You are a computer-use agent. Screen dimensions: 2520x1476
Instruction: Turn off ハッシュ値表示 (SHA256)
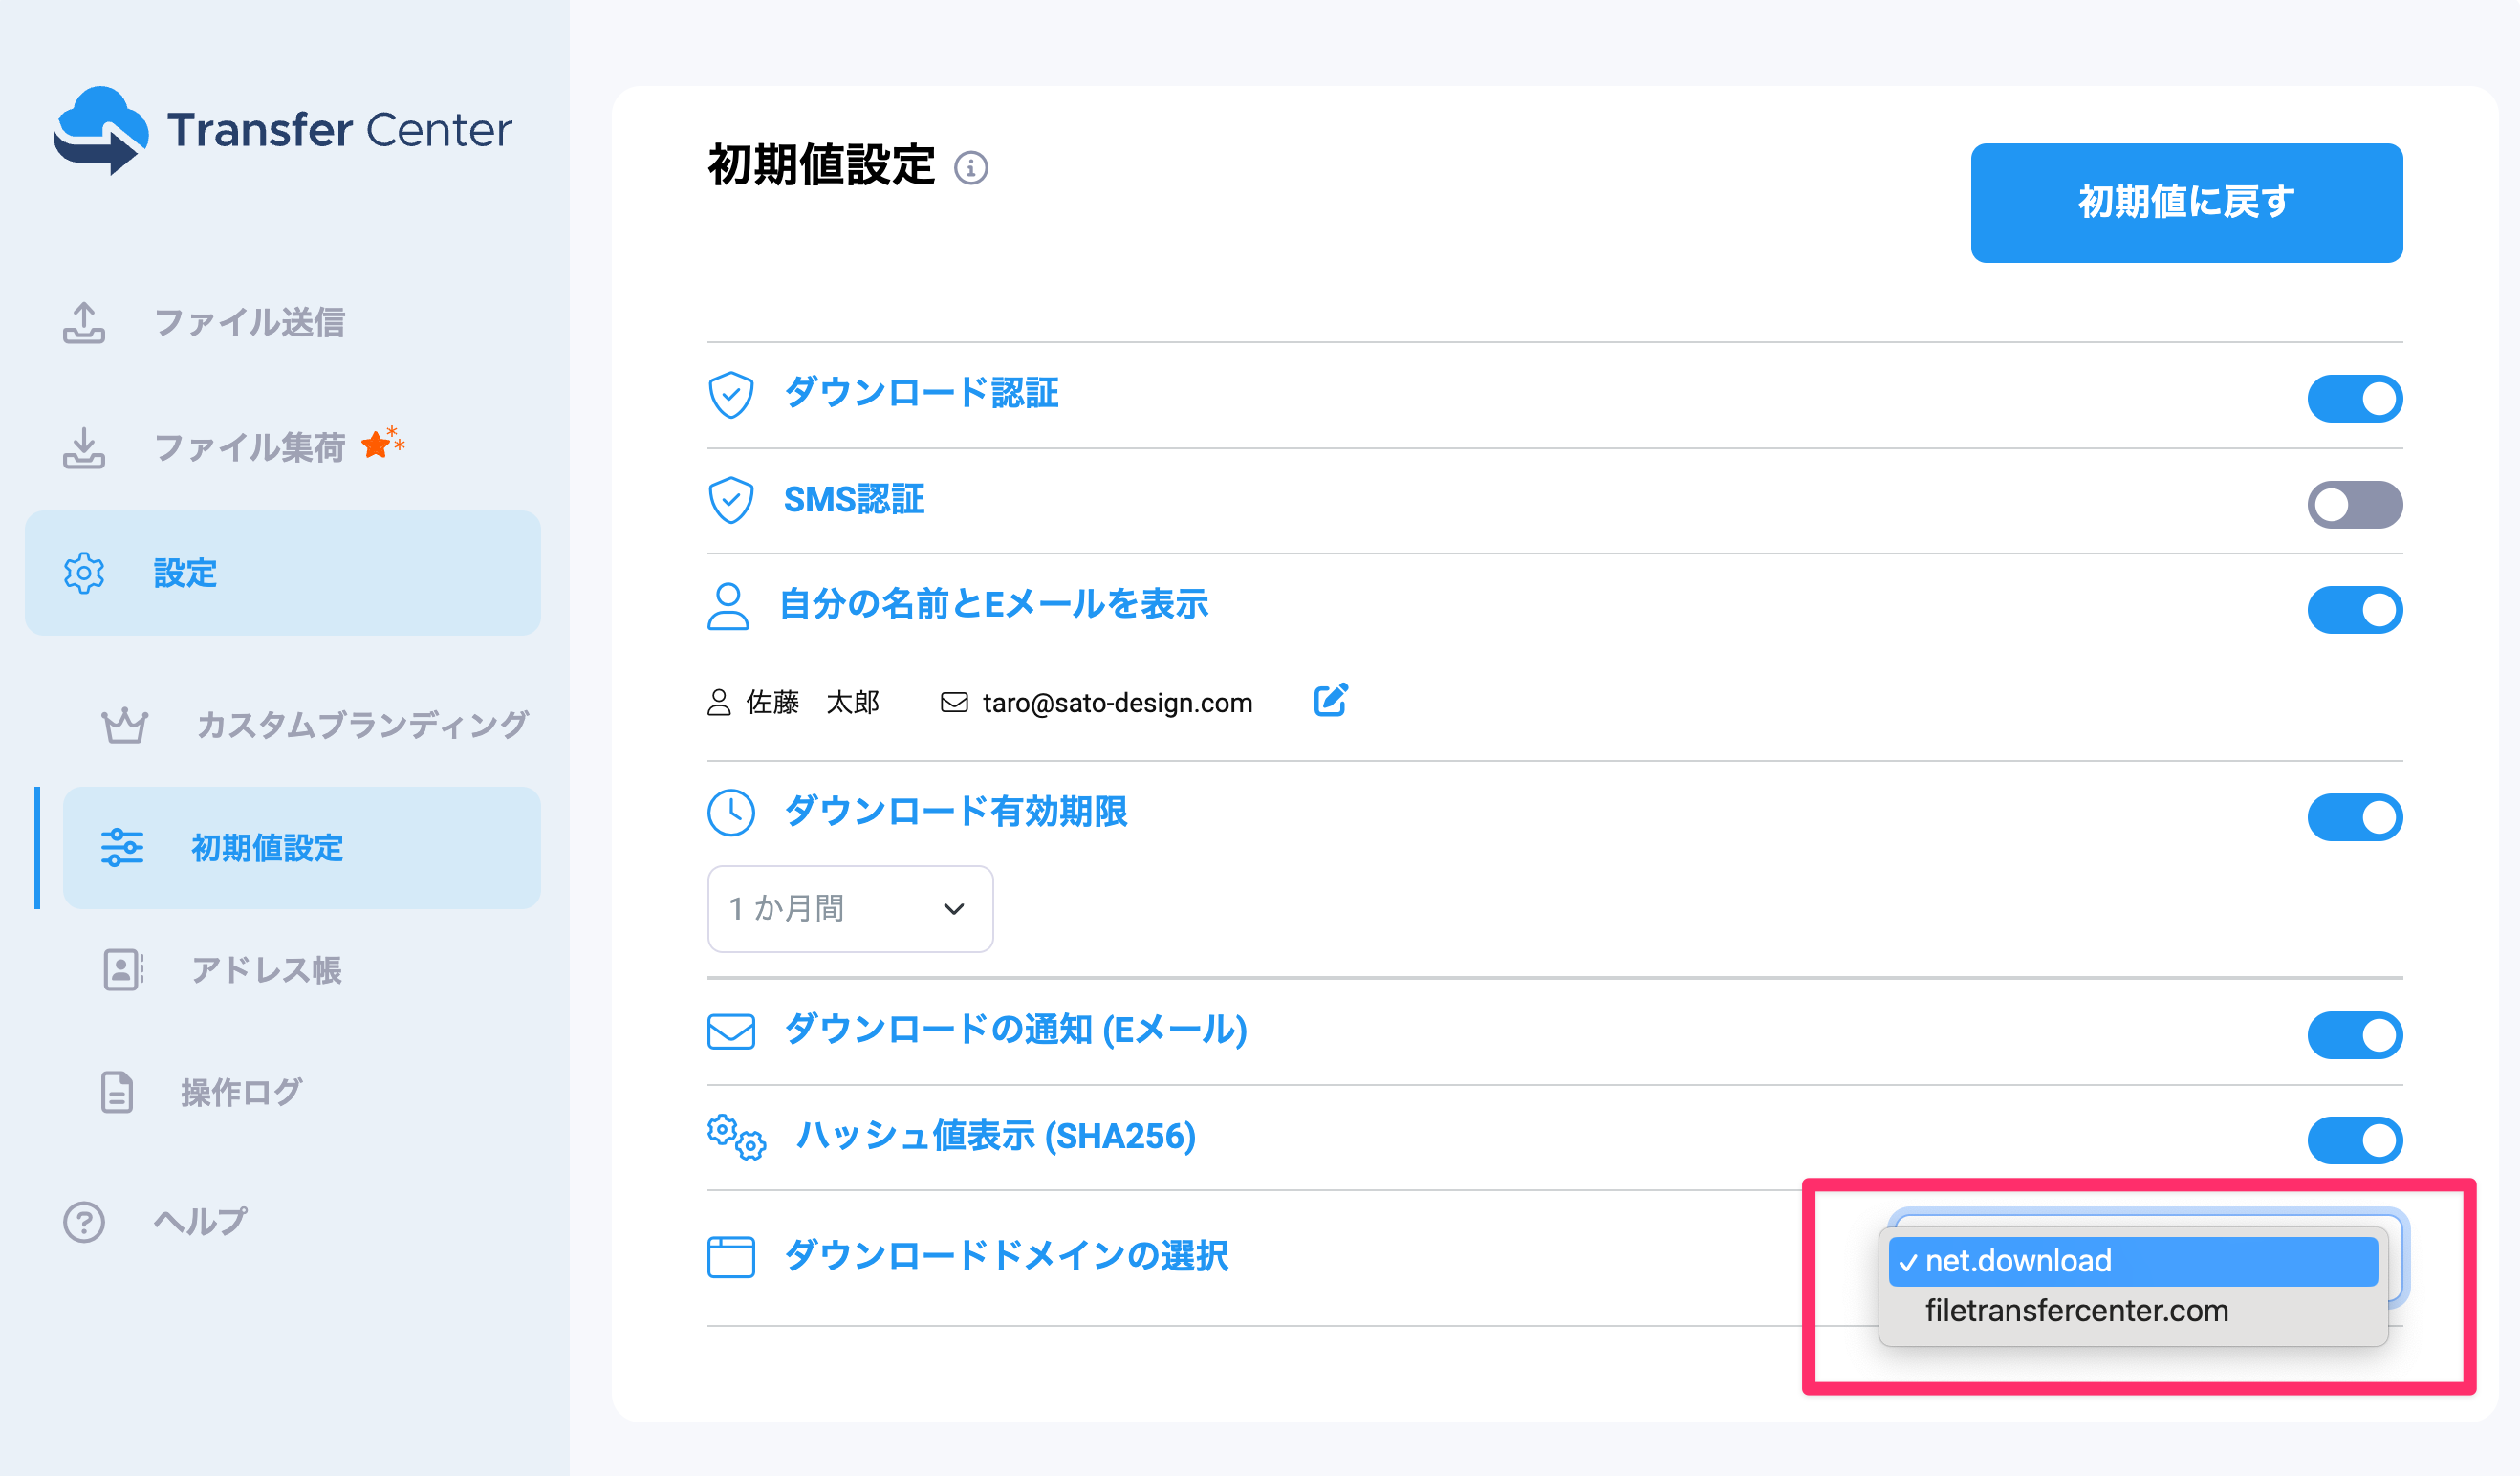2355,1139
